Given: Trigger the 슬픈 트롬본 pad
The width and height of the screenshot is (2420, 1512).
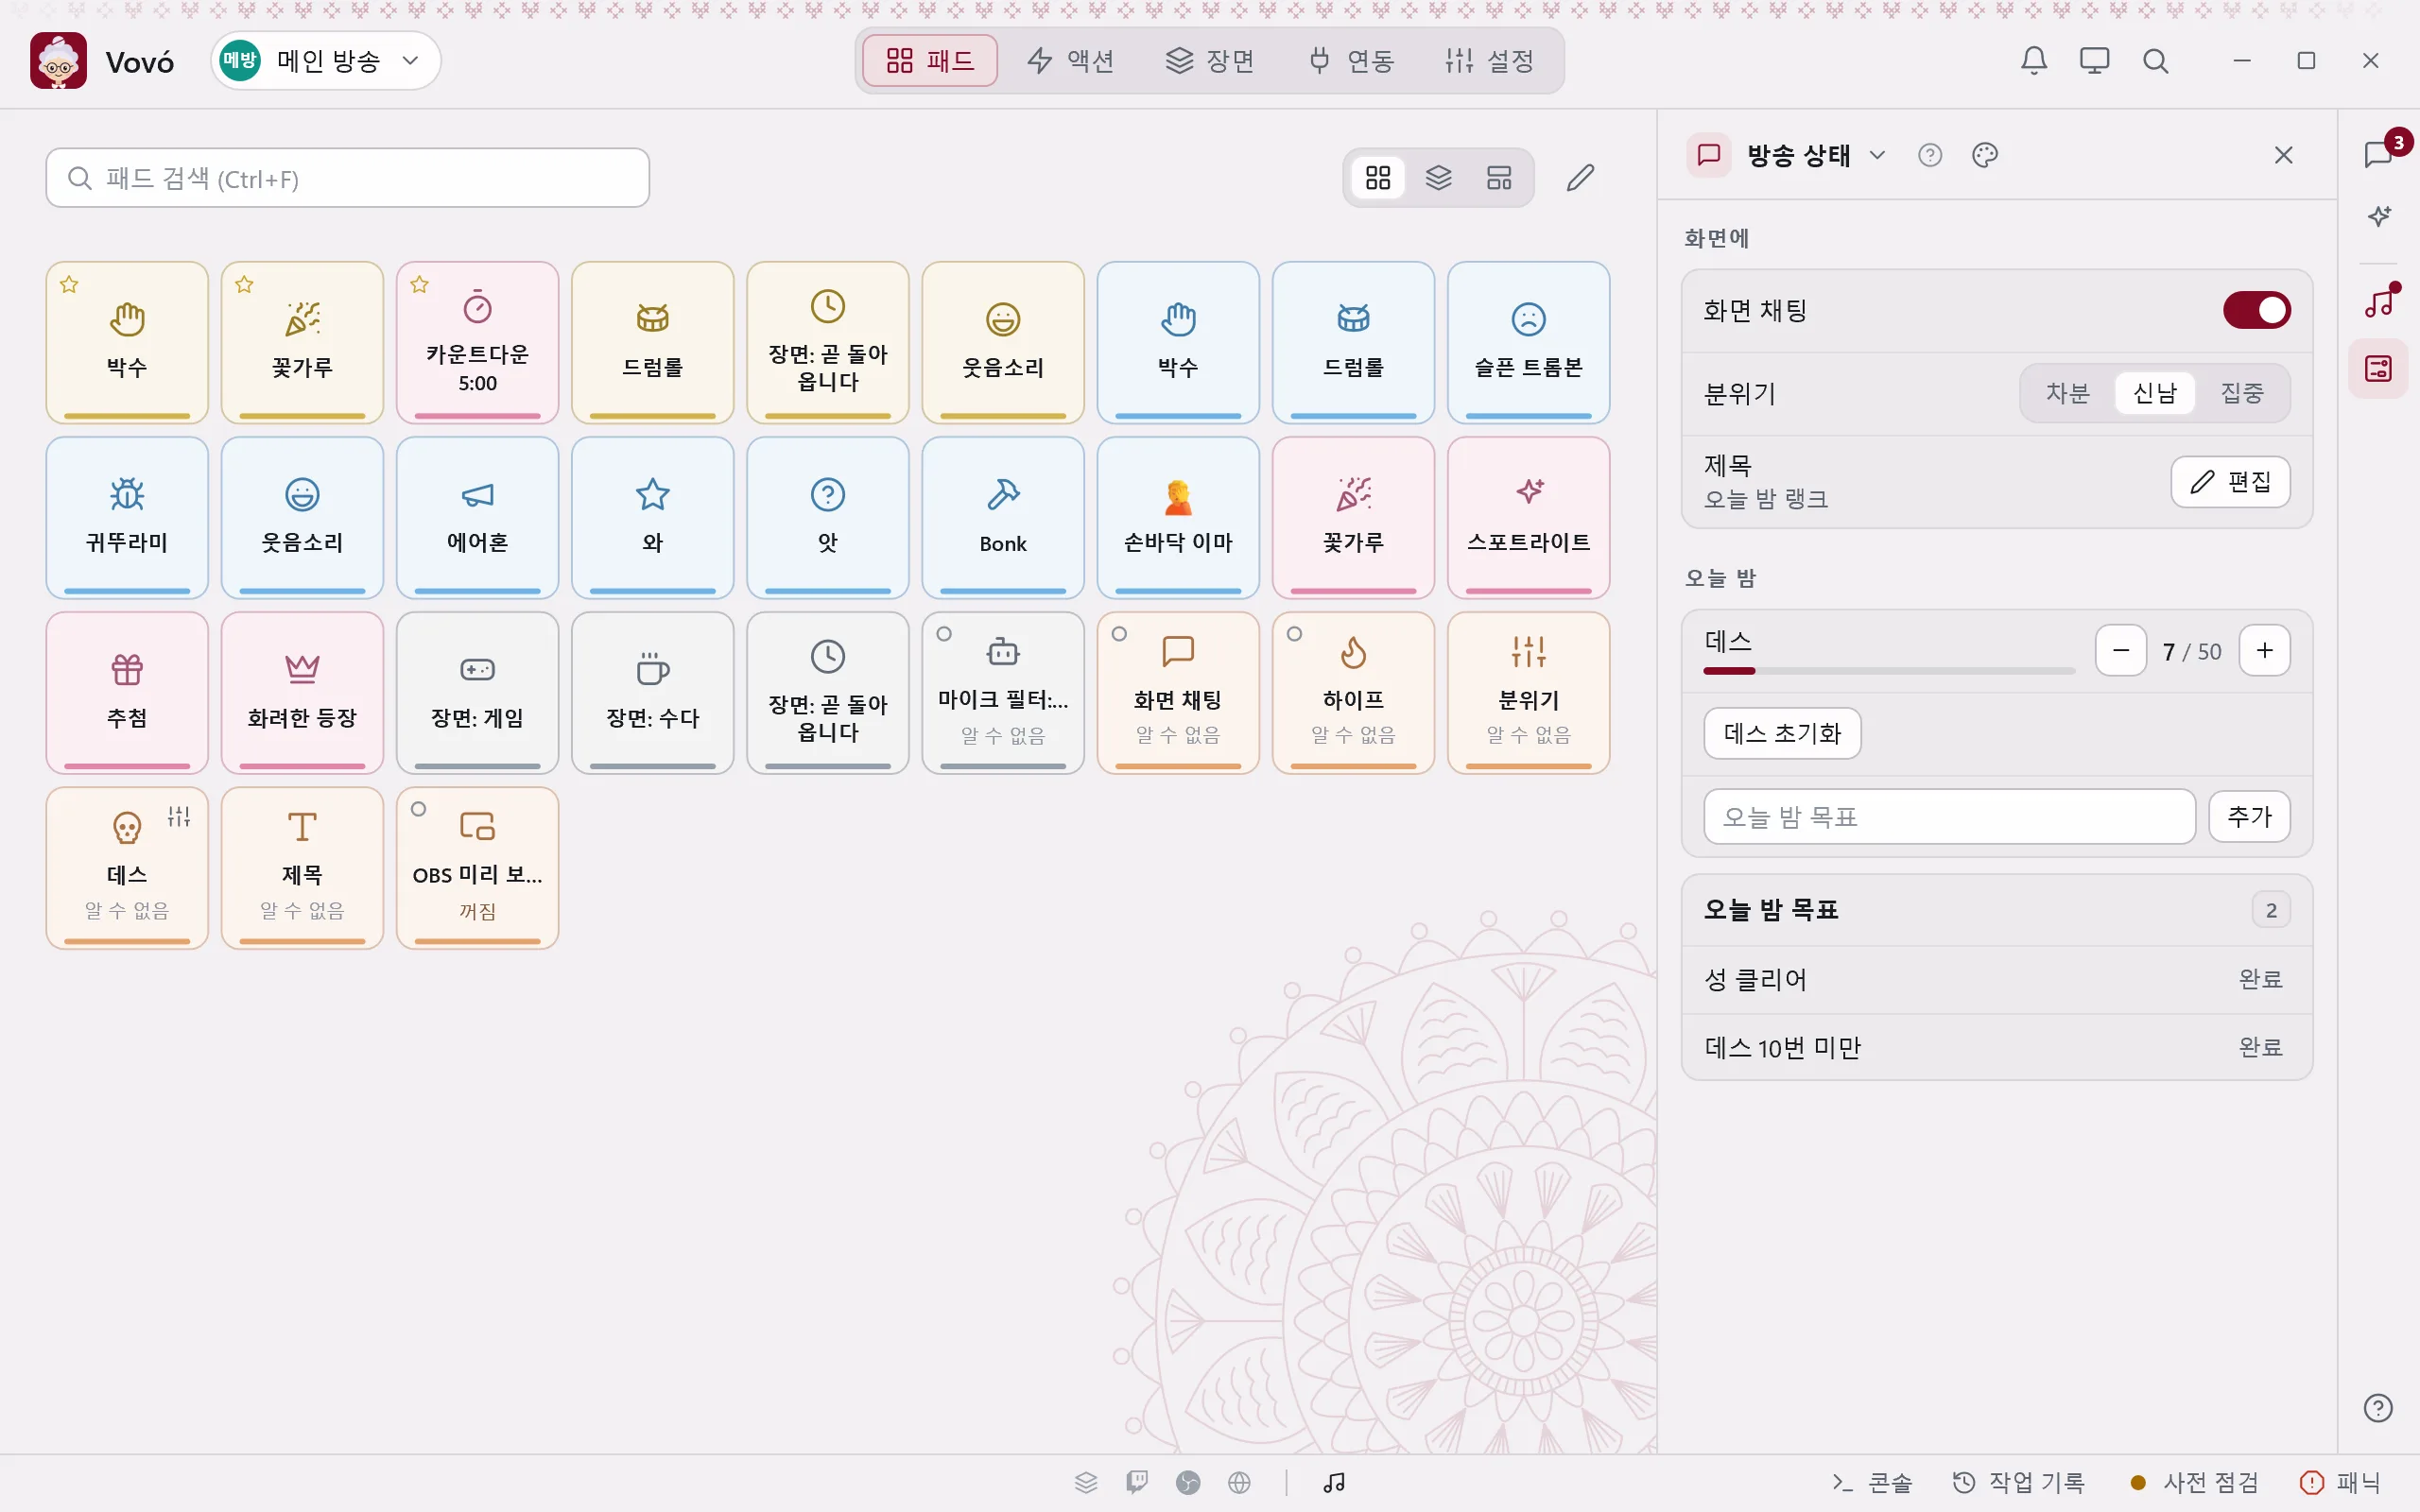Looking at the screenshot, I should [x=1528, y=342].
